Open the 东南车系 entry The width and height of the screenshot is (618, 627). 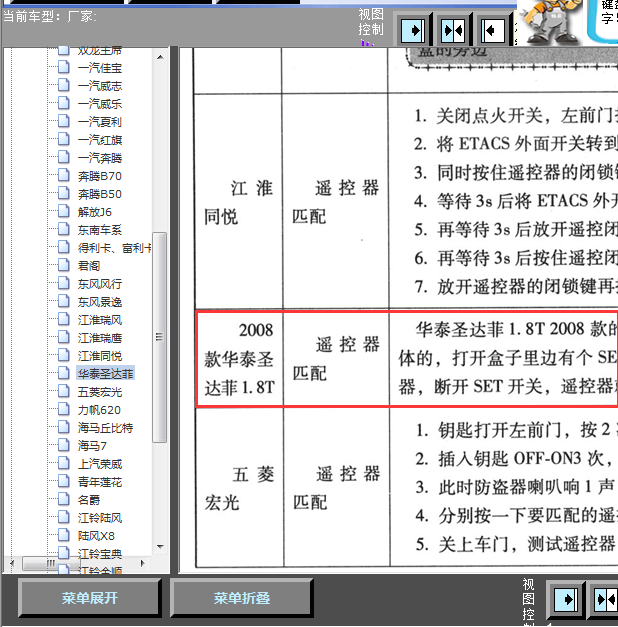pyautogui.click(x=100, y=230)
